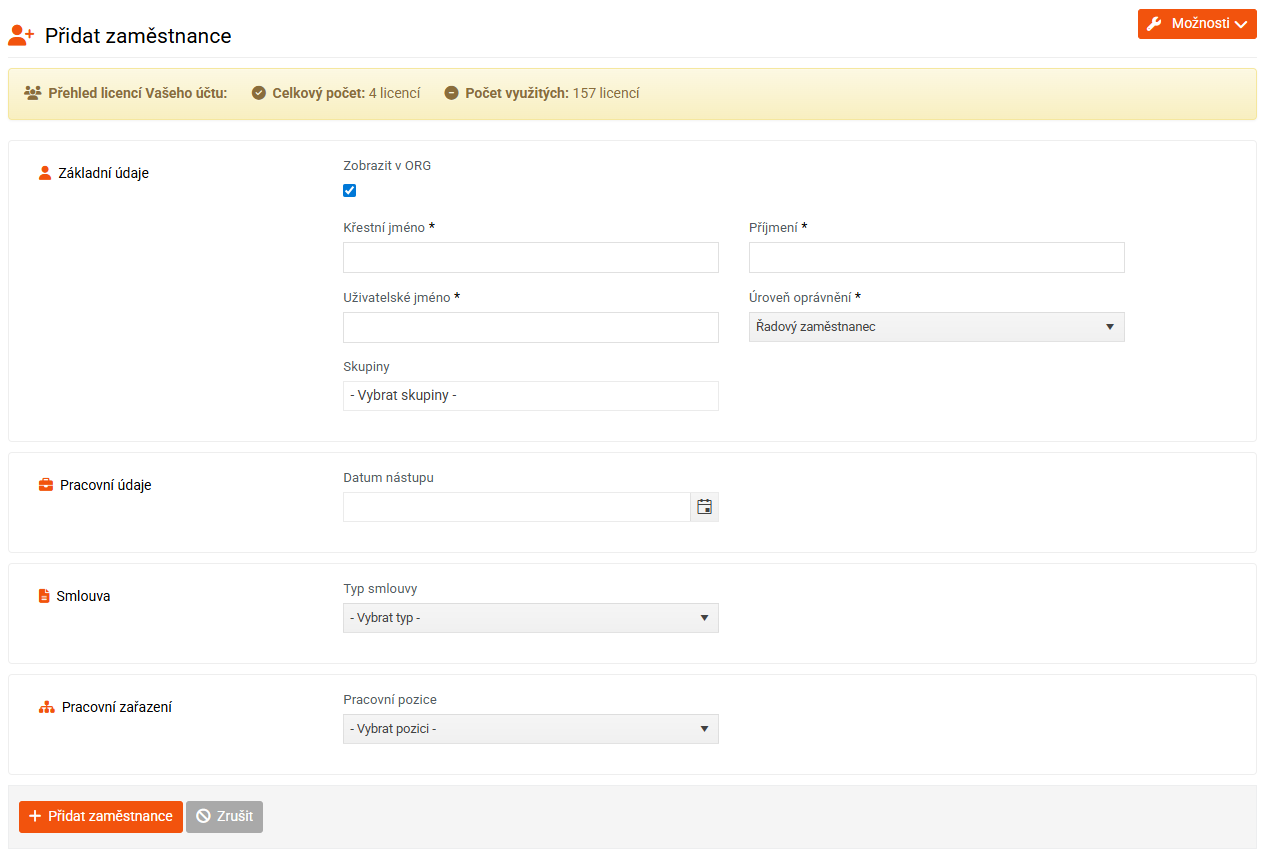Select the Uživatelské jméno input field

530,327
